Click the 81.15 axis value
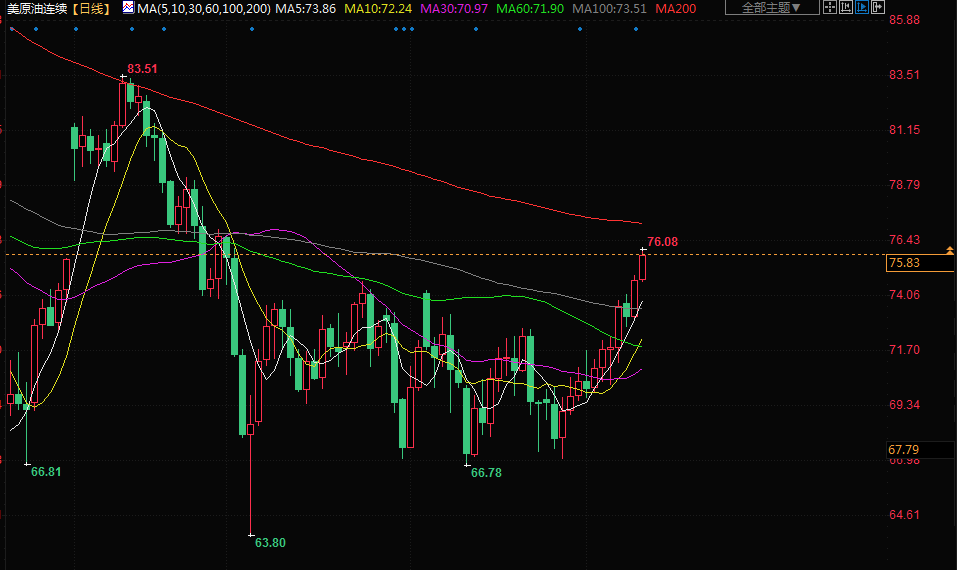The width and height of the screenshot is (957, 570). point(904,129)
